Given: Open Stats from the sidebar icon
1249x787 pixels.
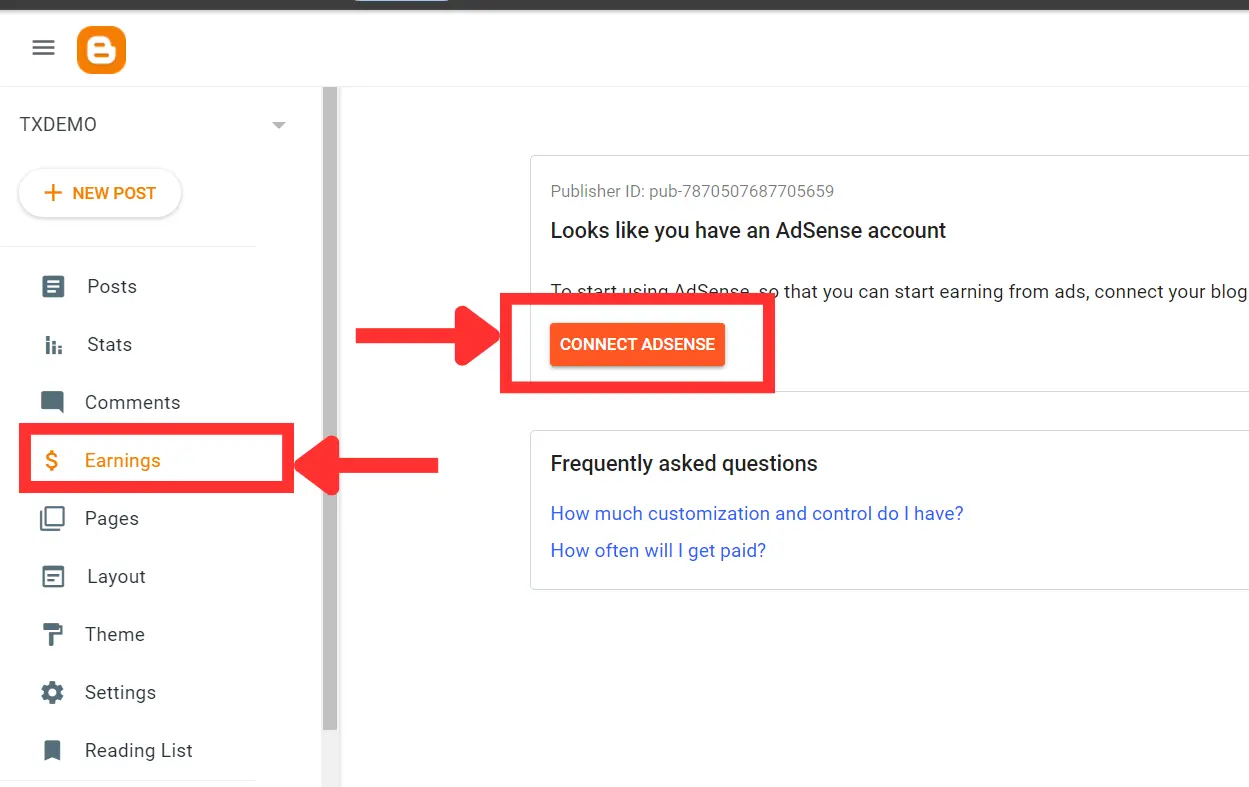Looking at the screenshot, I should (51, 344).
